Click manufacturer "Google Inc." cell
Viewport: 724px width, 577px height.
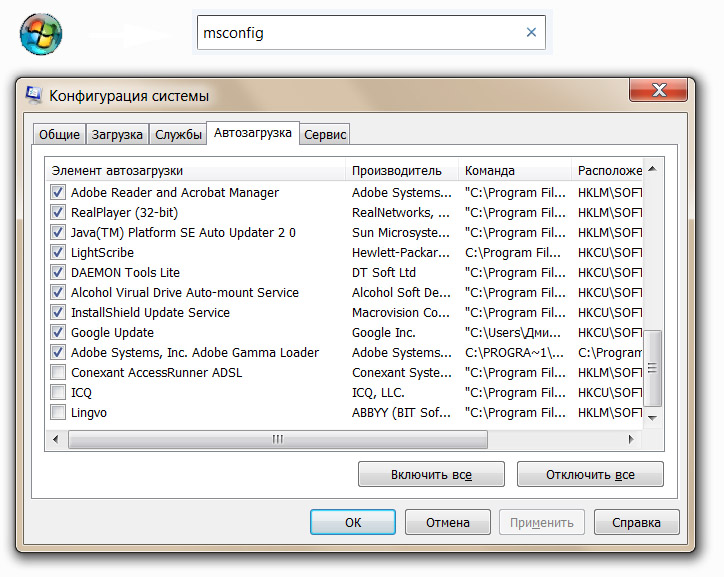click(x=383, y=332)
